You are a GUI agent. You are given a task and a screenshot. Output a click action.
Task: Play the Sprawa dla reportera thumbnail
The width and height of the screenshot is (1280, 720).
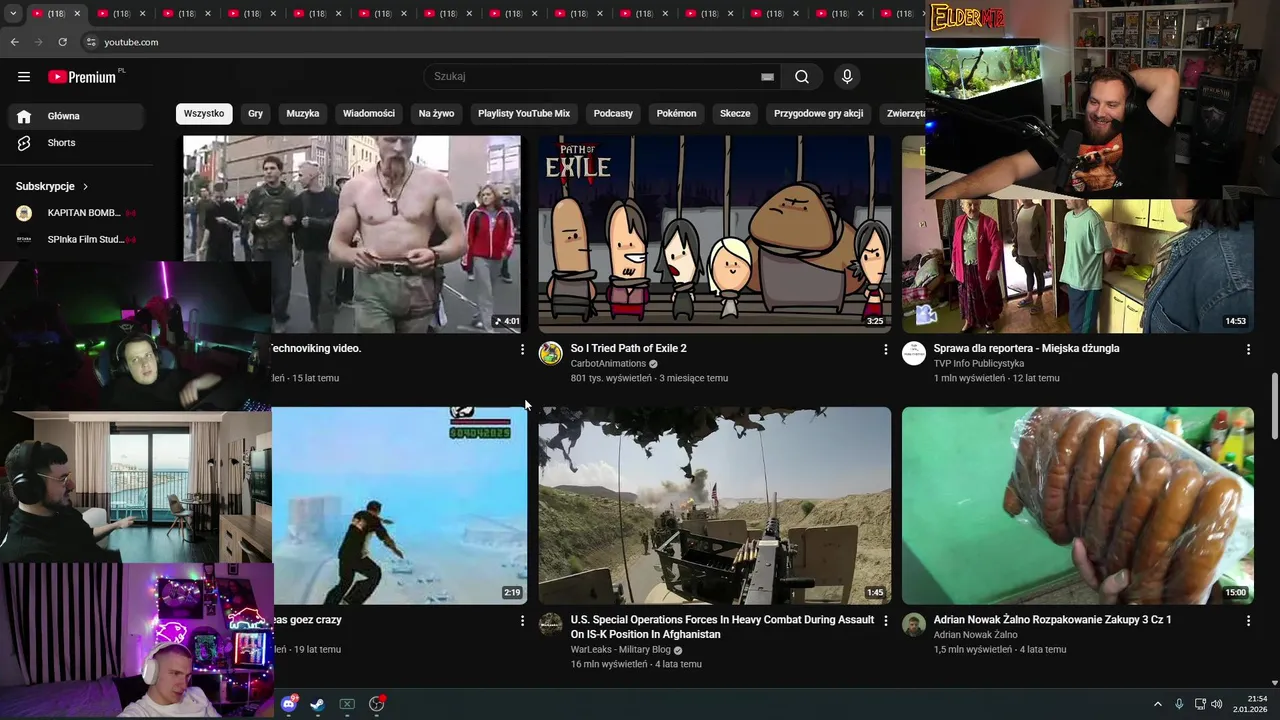1078,266
